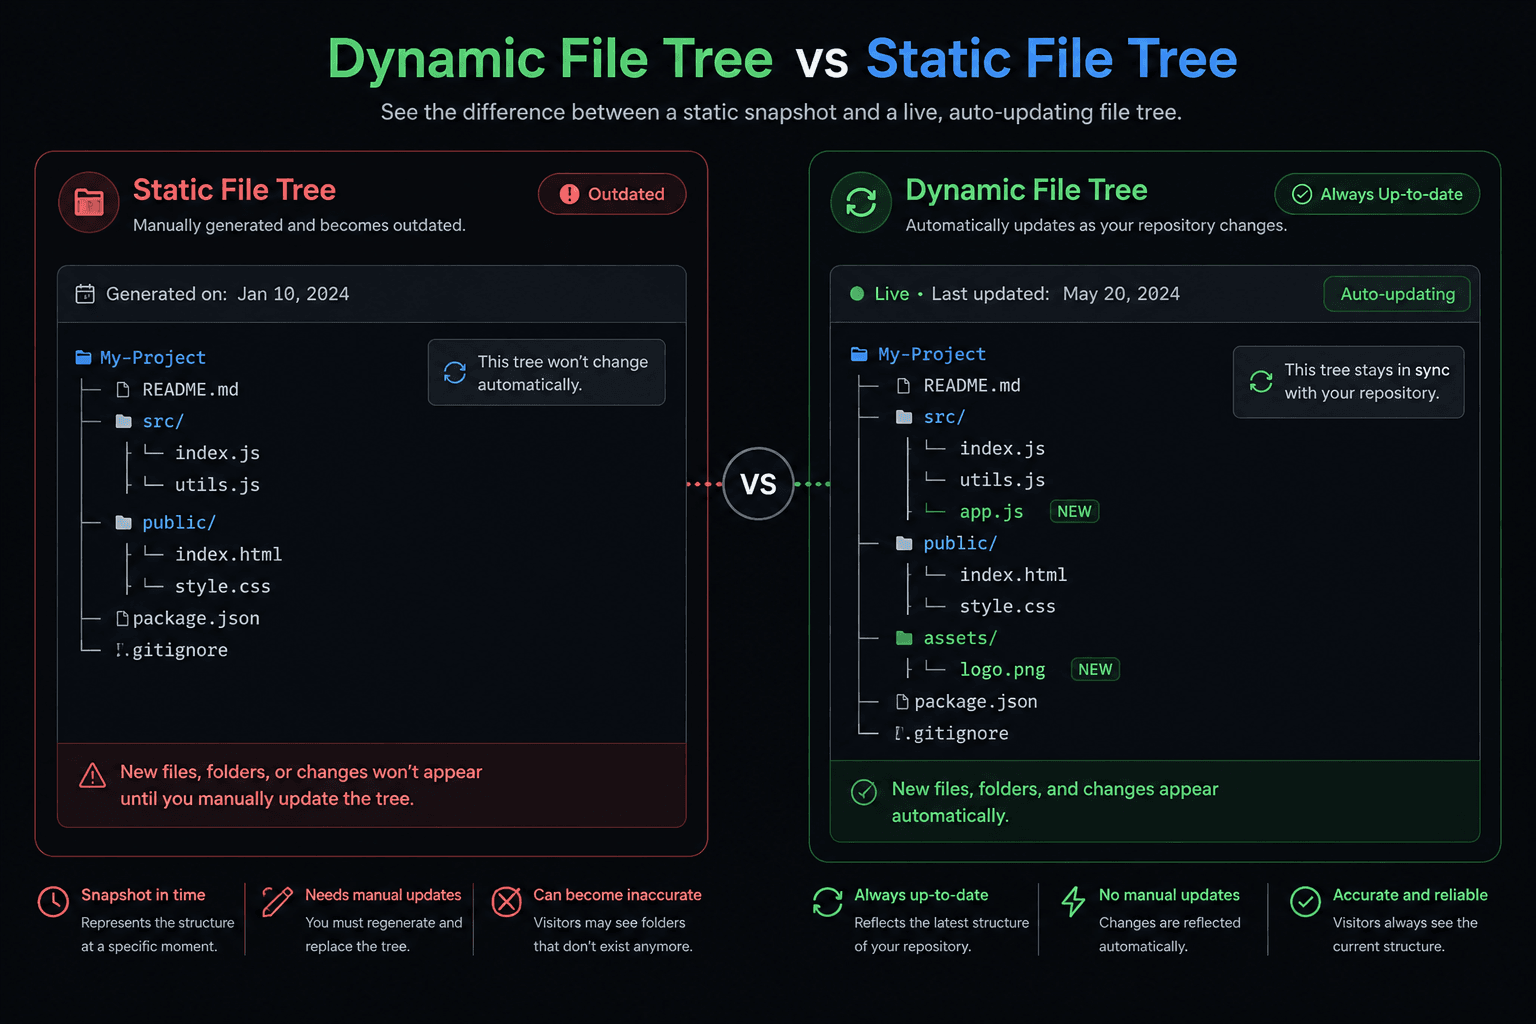The height and width of the screenshot is (1024, 1536).
Task: Click the 'Accurate and reliable' heading
Action: tap(1410, 895)
